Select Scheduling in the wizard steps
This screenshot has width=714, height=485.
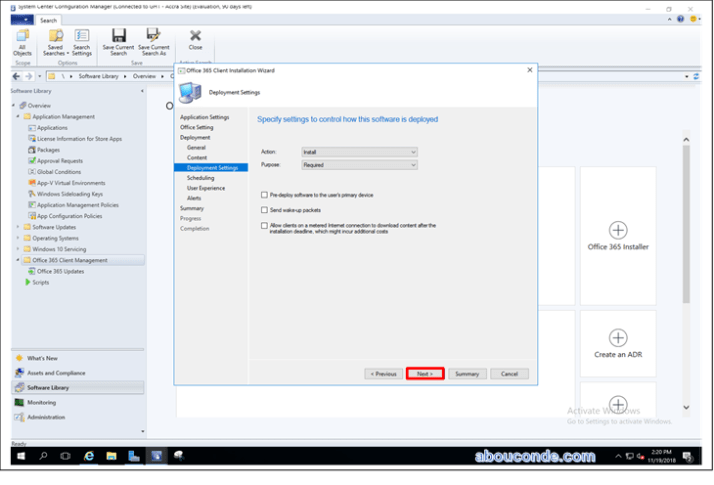point(201,178)
